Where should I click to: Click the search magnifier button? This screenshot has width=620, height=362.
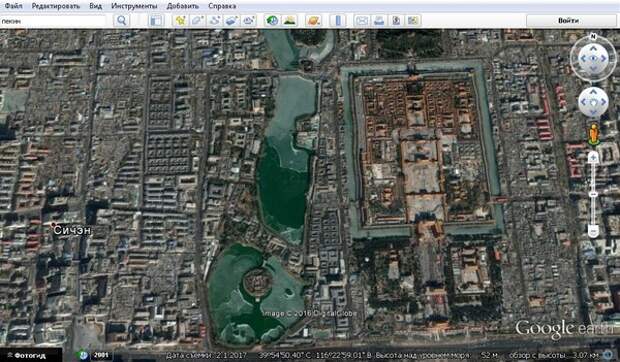tap(122, 21)
